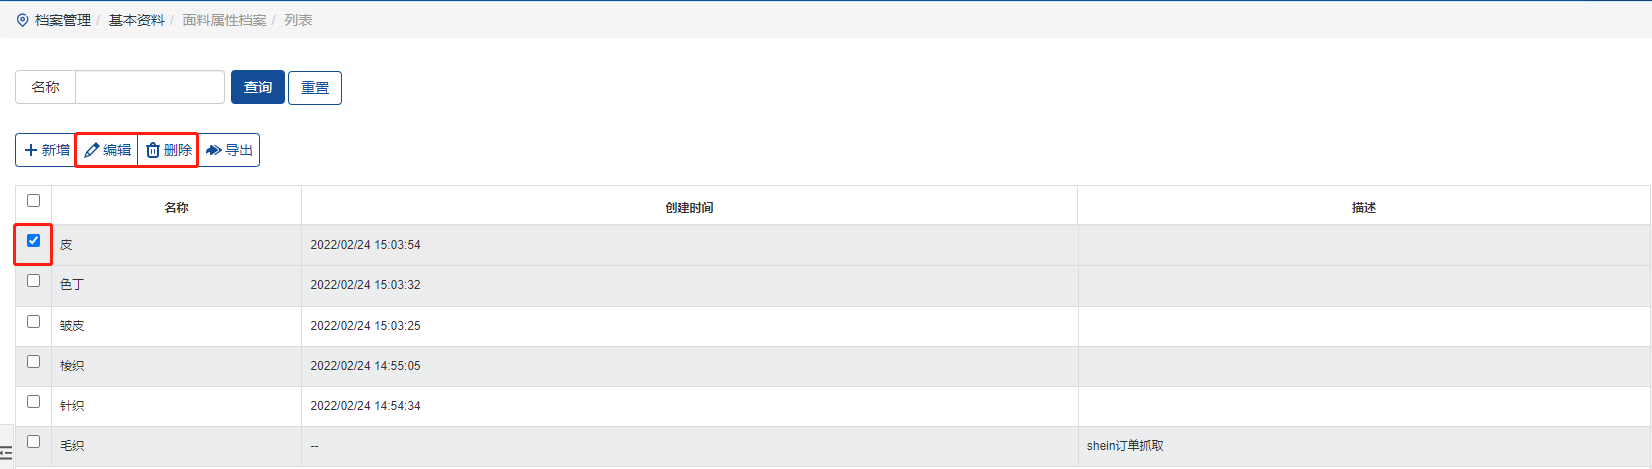Click the location pin icon in breadcrumb

[x=23, y=20]
